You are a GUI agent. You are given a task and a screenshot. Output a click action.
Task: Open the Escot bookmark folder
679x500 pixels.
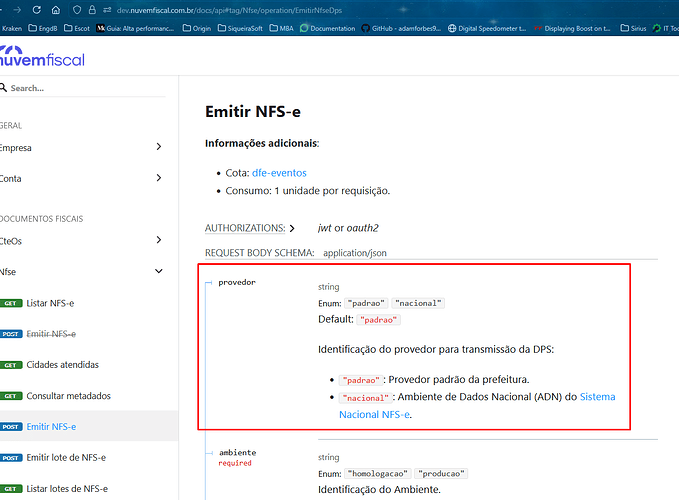[77, 29]
